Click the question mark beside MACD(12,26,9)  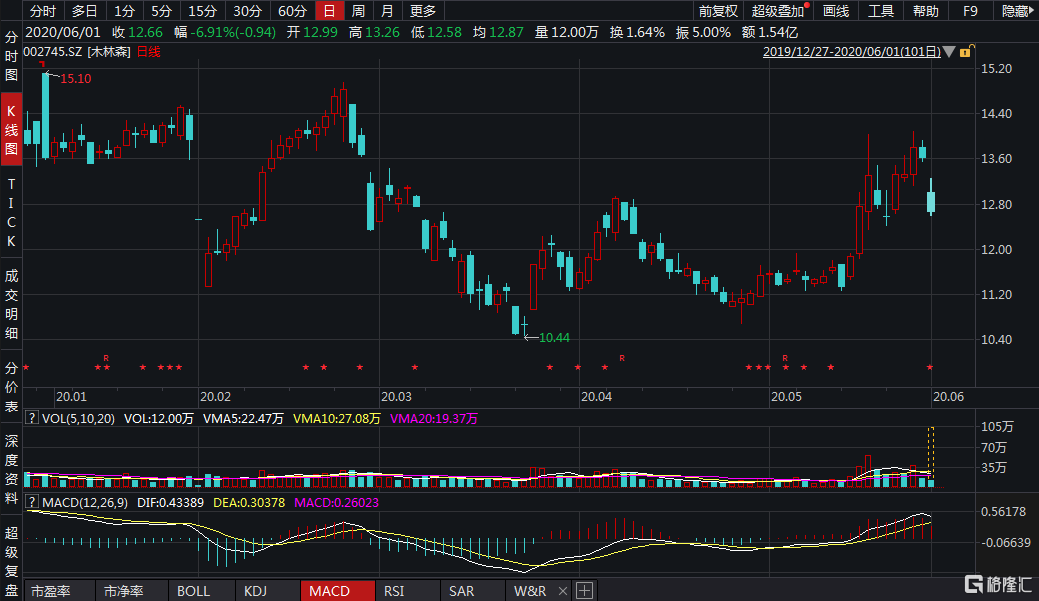(x=31, y=500)
